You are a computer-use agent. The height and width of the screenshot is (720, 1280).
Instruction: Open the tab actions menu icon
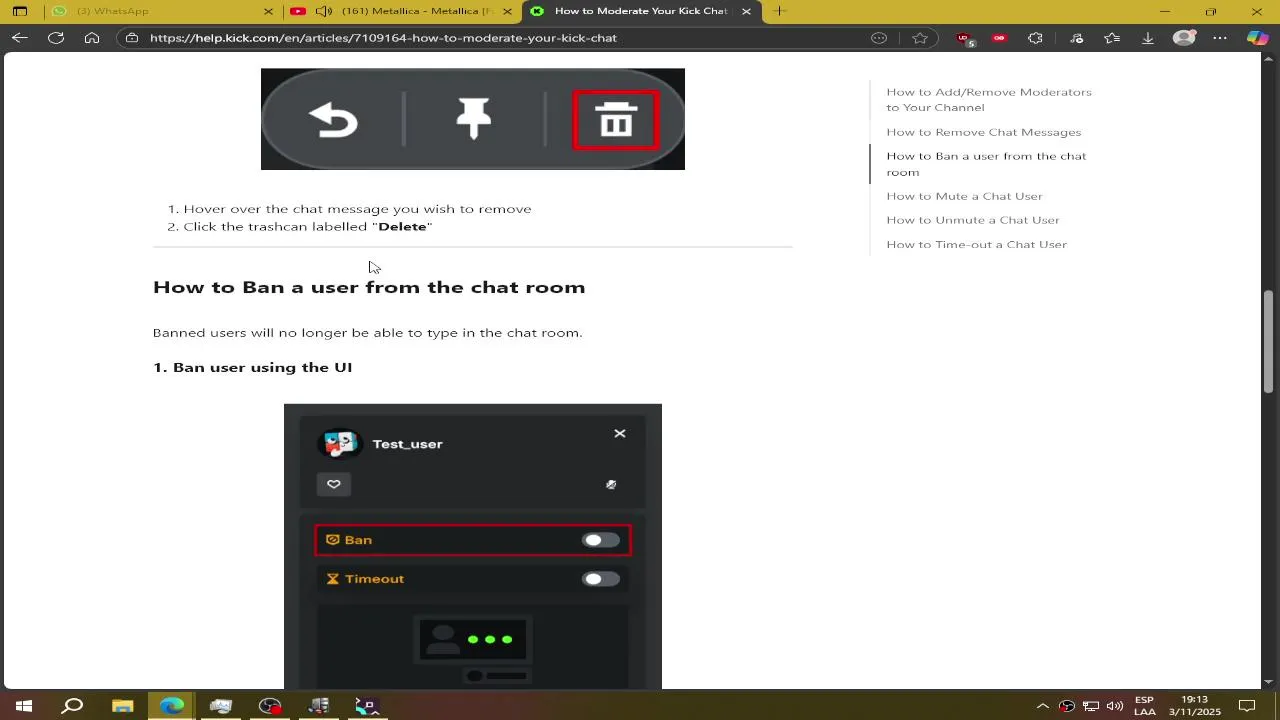point(20,11)
